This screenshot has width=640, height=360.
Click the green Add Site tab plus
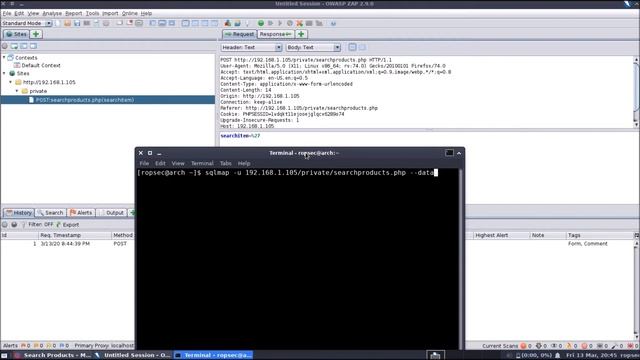click(x=36, y=34)
